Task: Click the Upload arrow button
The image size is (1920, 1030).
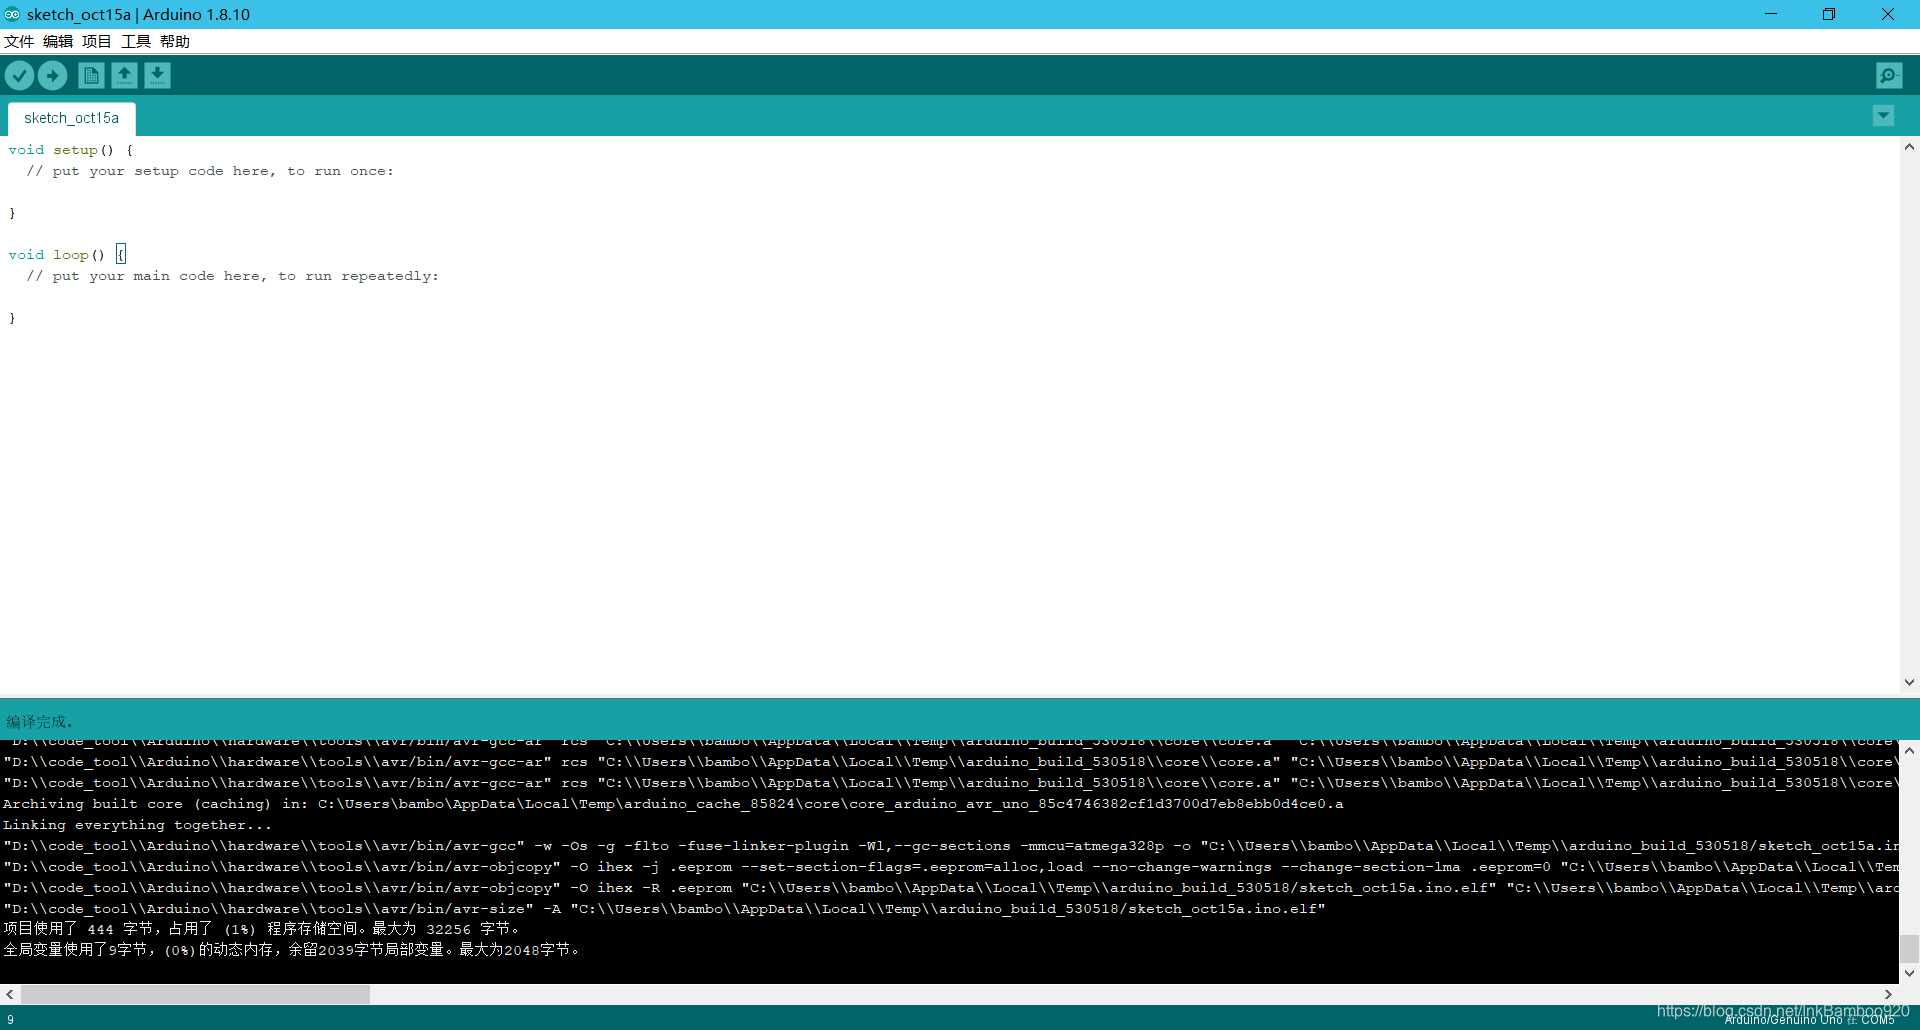Action: click(52, 75)
